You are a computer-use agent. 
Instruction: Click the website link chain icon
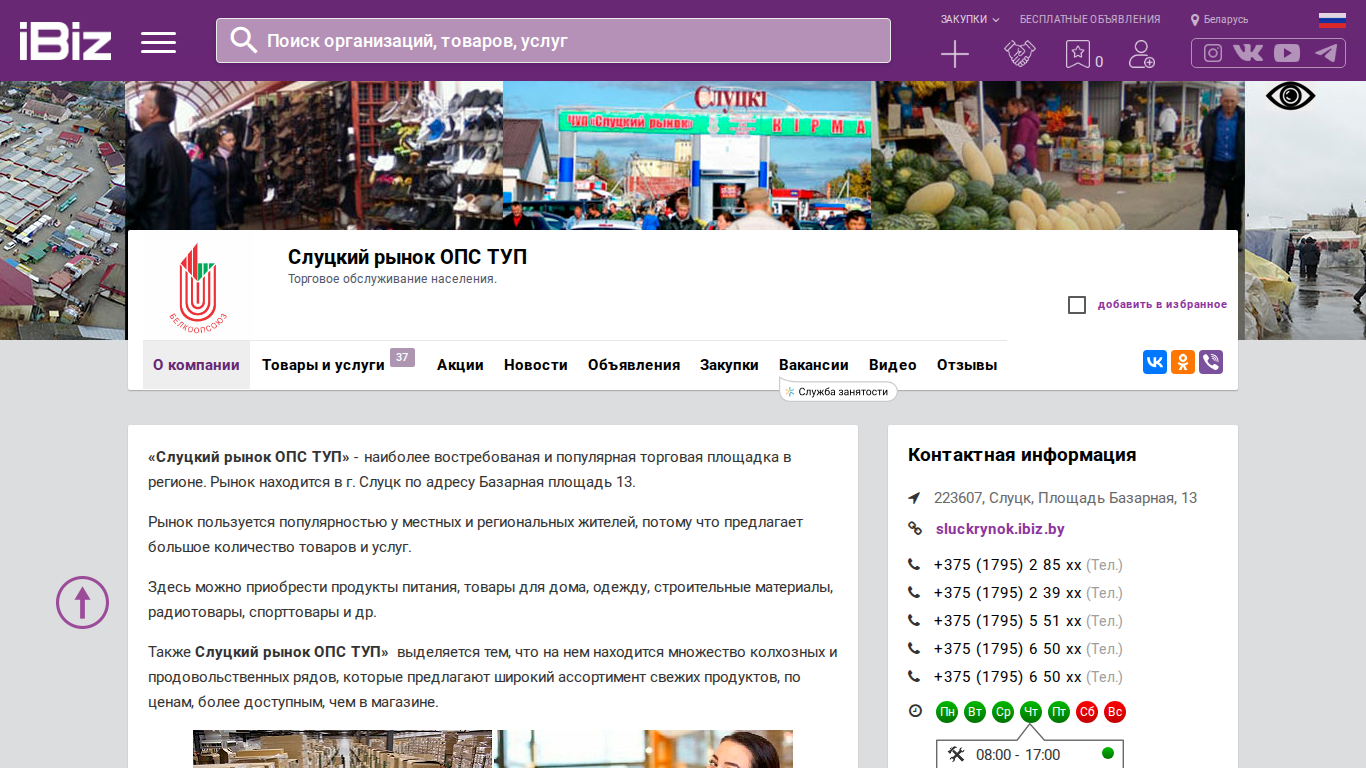pyautogui.click(x=914, y=529)
